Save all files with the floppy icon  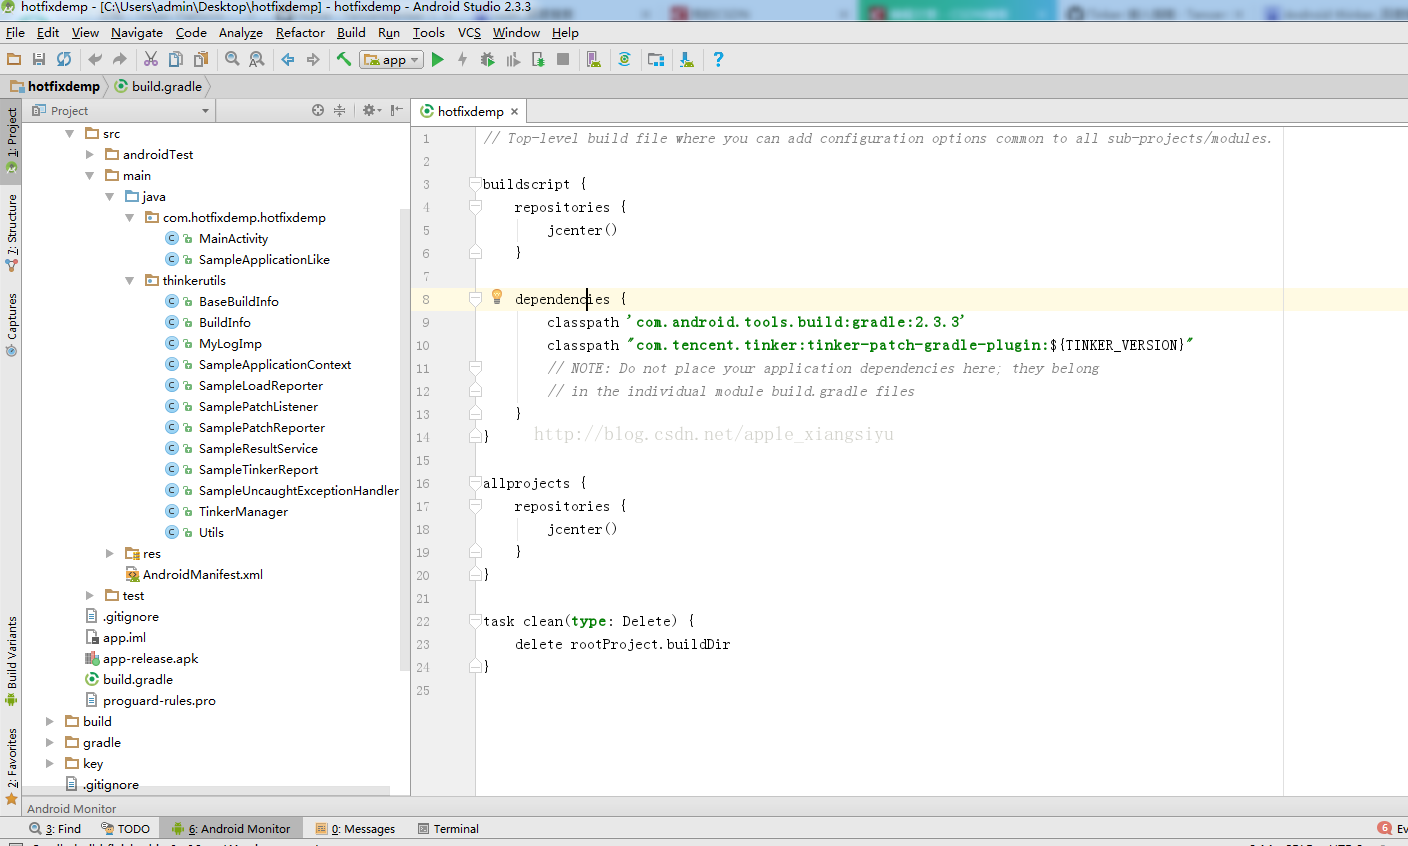(39, 60)
